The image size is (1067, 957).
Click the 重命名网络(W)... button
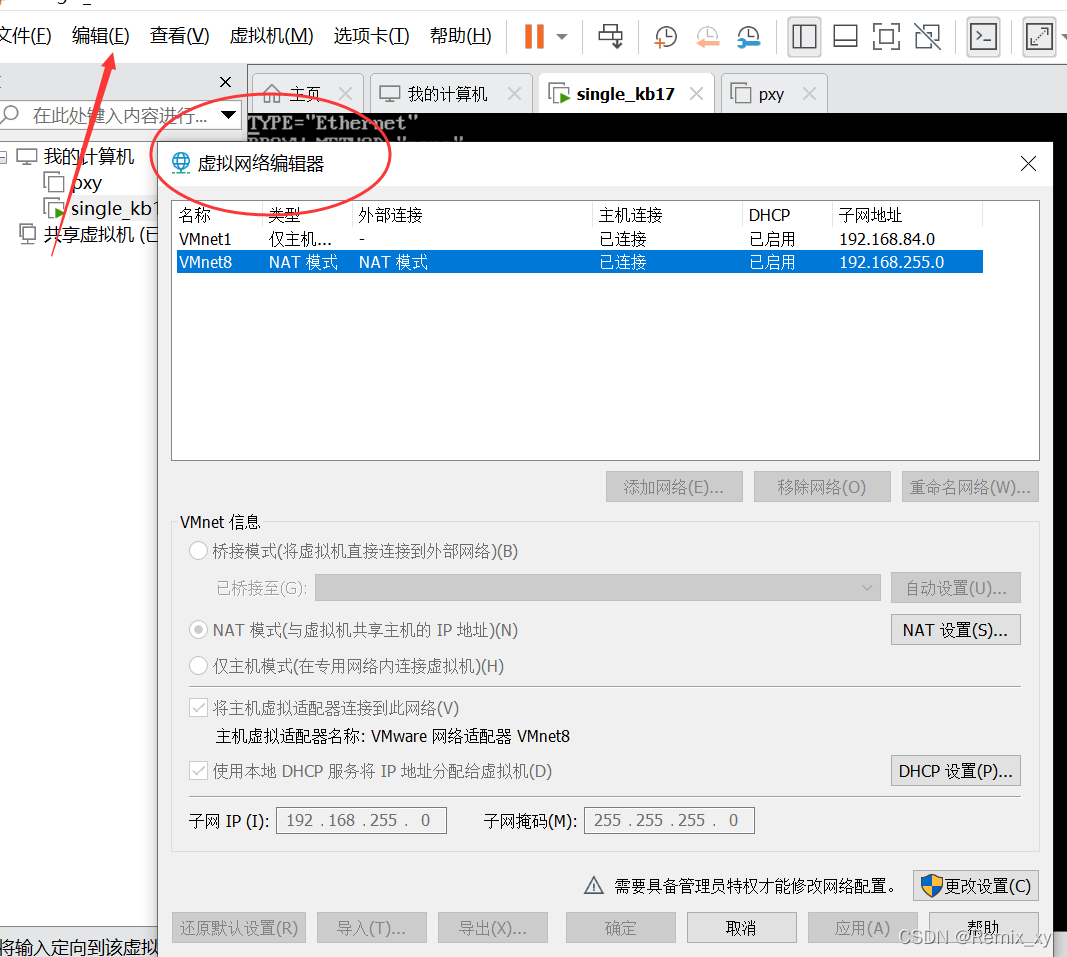click(x=970, y=487)
